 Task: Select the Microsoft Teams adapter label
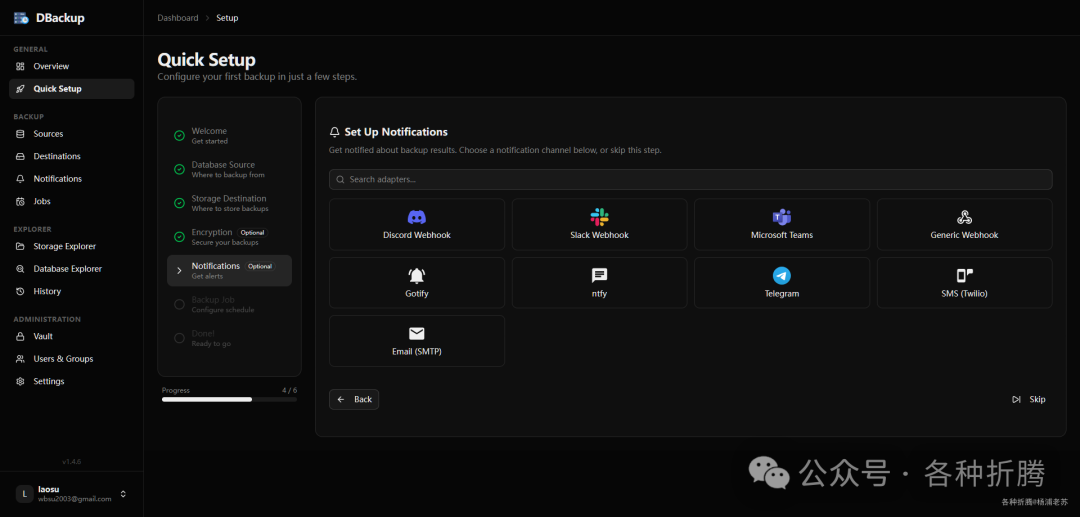tap(782, 235)
